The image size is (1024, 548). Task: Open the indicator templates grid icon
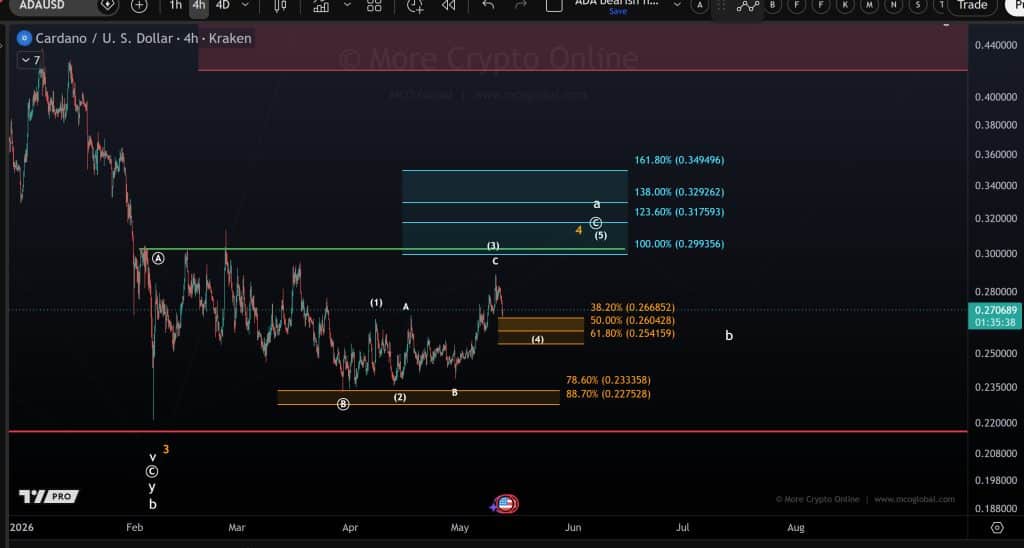click(374, 6)
